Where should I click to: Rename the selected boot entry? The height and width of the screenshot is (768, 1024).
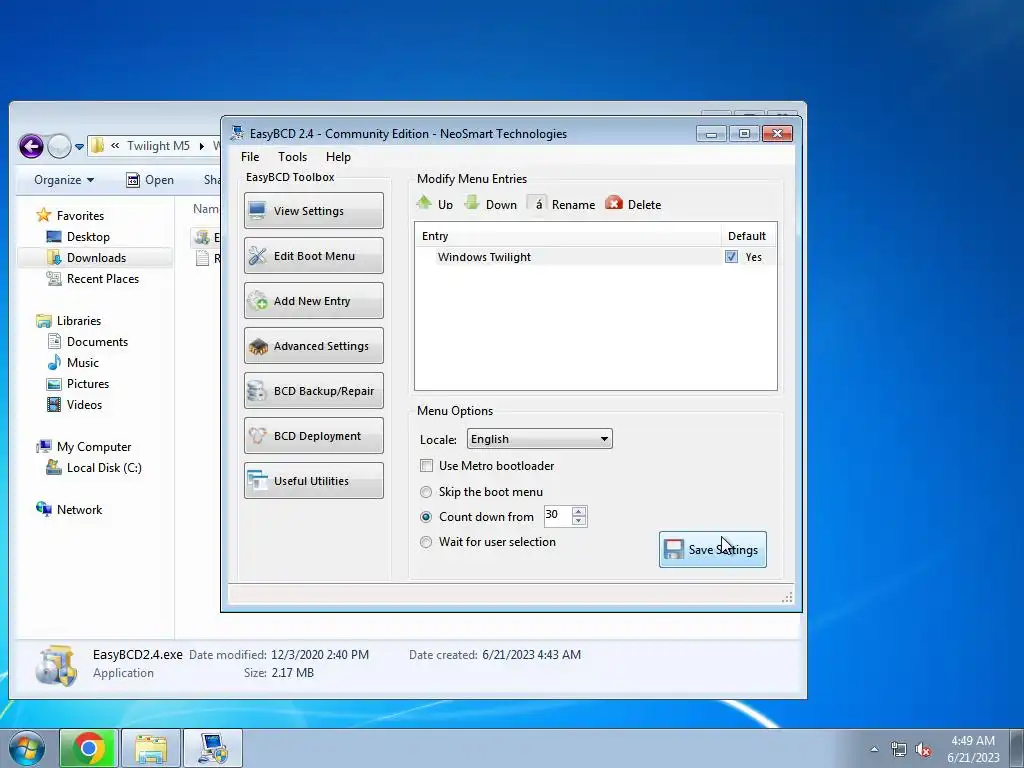(x=562, y=204)
